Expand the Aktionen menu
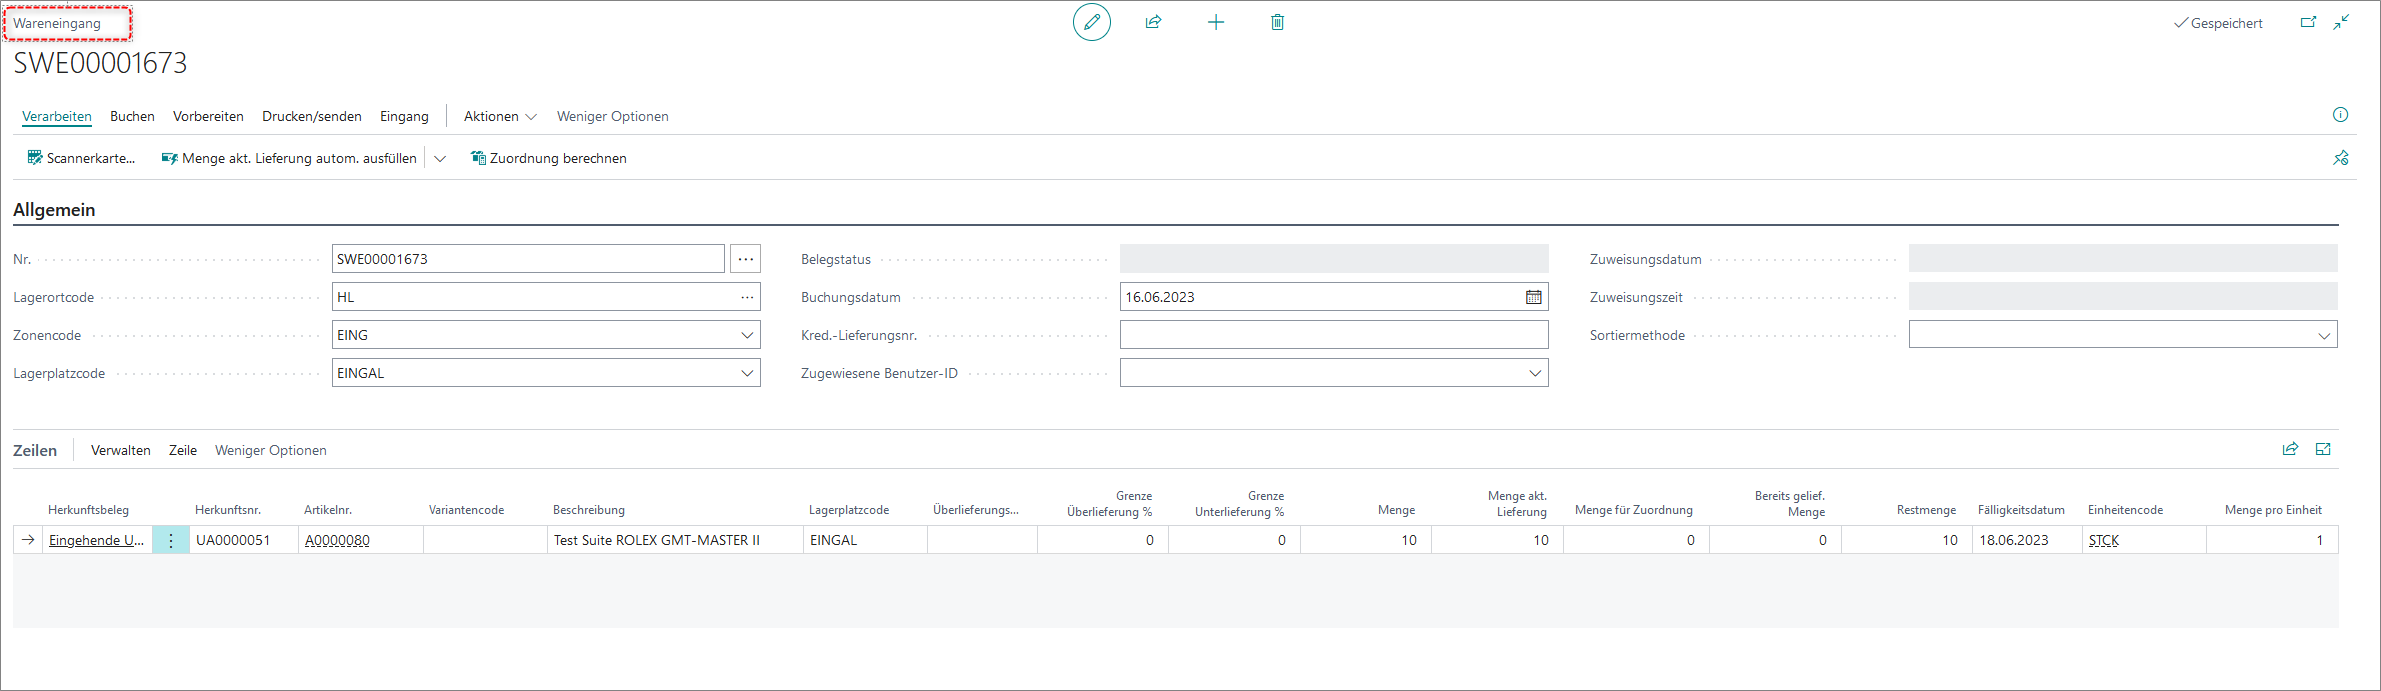 [x=500, y=116]
